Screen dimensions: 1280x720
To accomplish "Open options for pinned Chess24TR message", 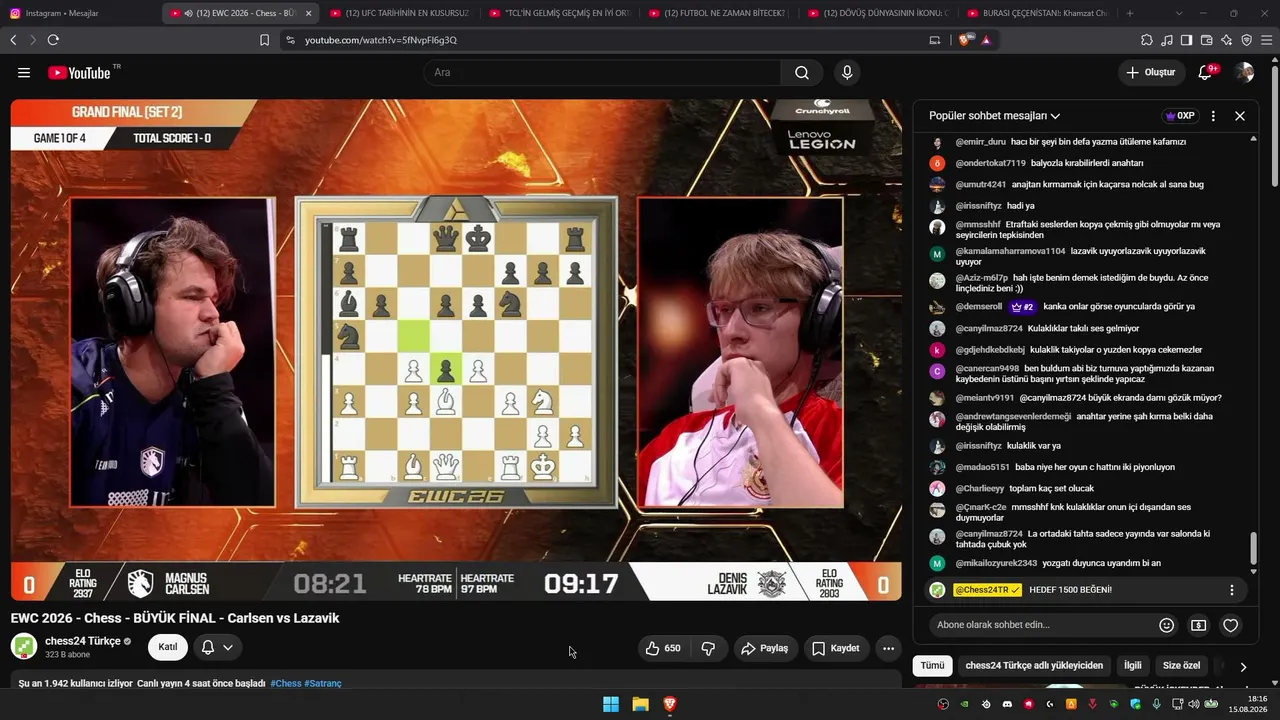I will (x=1232, y=590).
